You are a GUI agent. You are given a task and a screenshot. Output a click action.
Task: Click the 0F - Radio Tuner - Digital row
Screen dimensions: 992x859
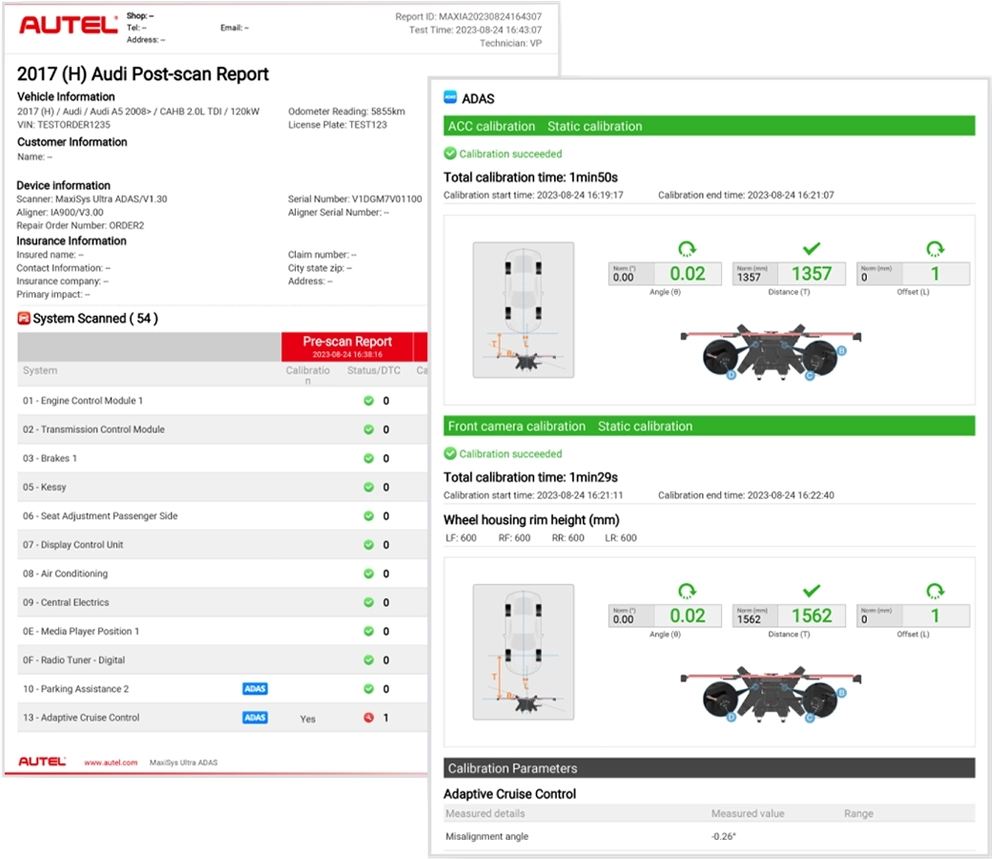tap(223, 660)
